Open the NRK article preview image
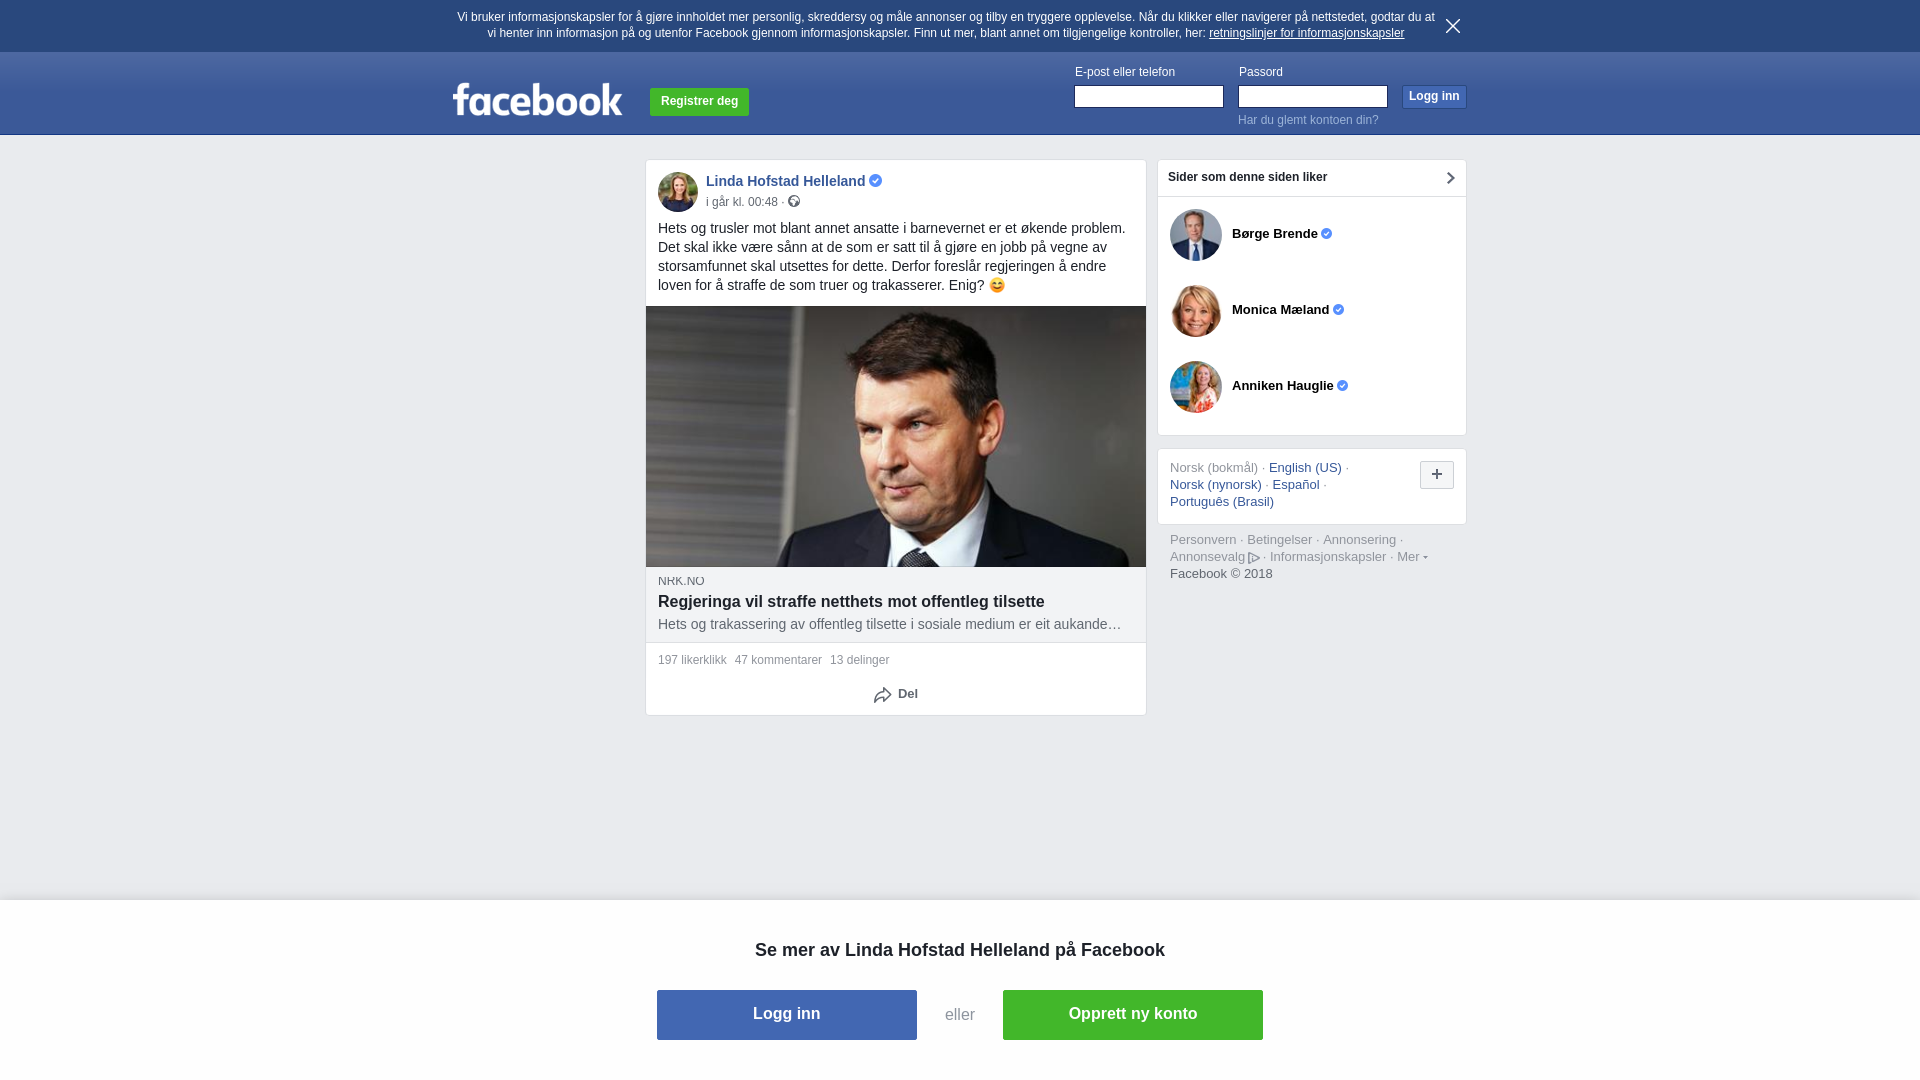Screen dimensions: 1920x1080 point(896,436)
